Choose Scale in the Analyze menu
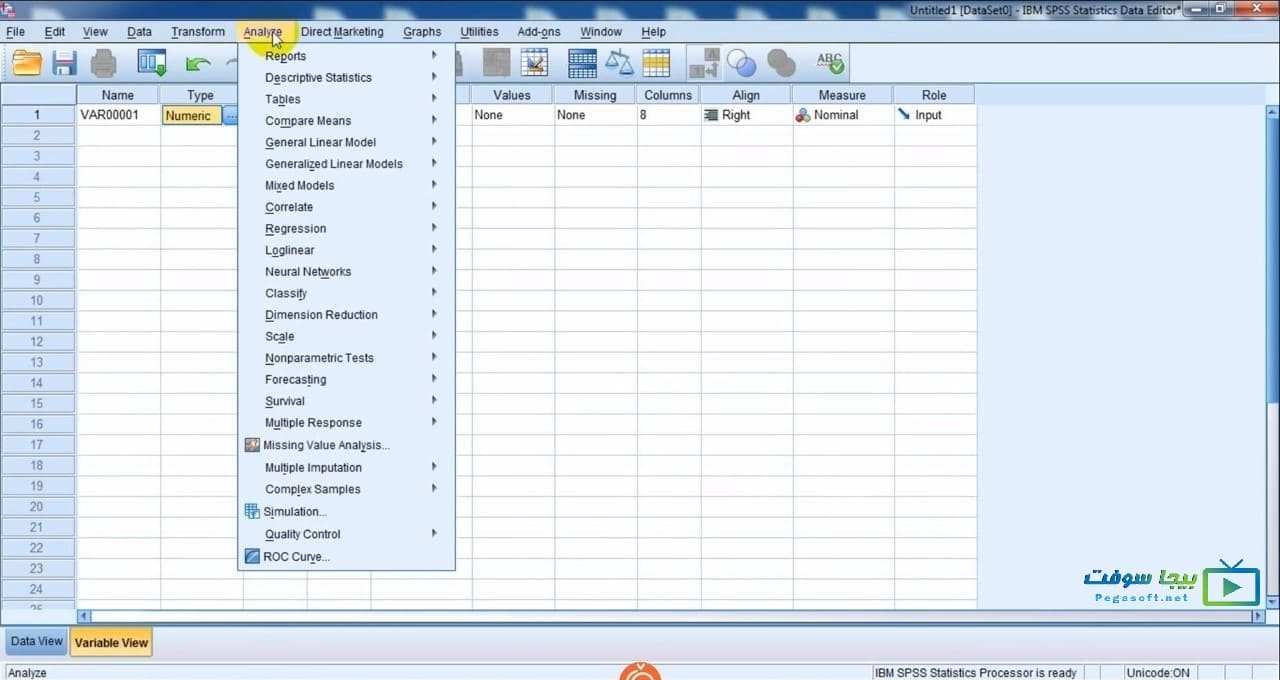The width and height of the screenshot is (1280, 680). click(x=346, y=336)
